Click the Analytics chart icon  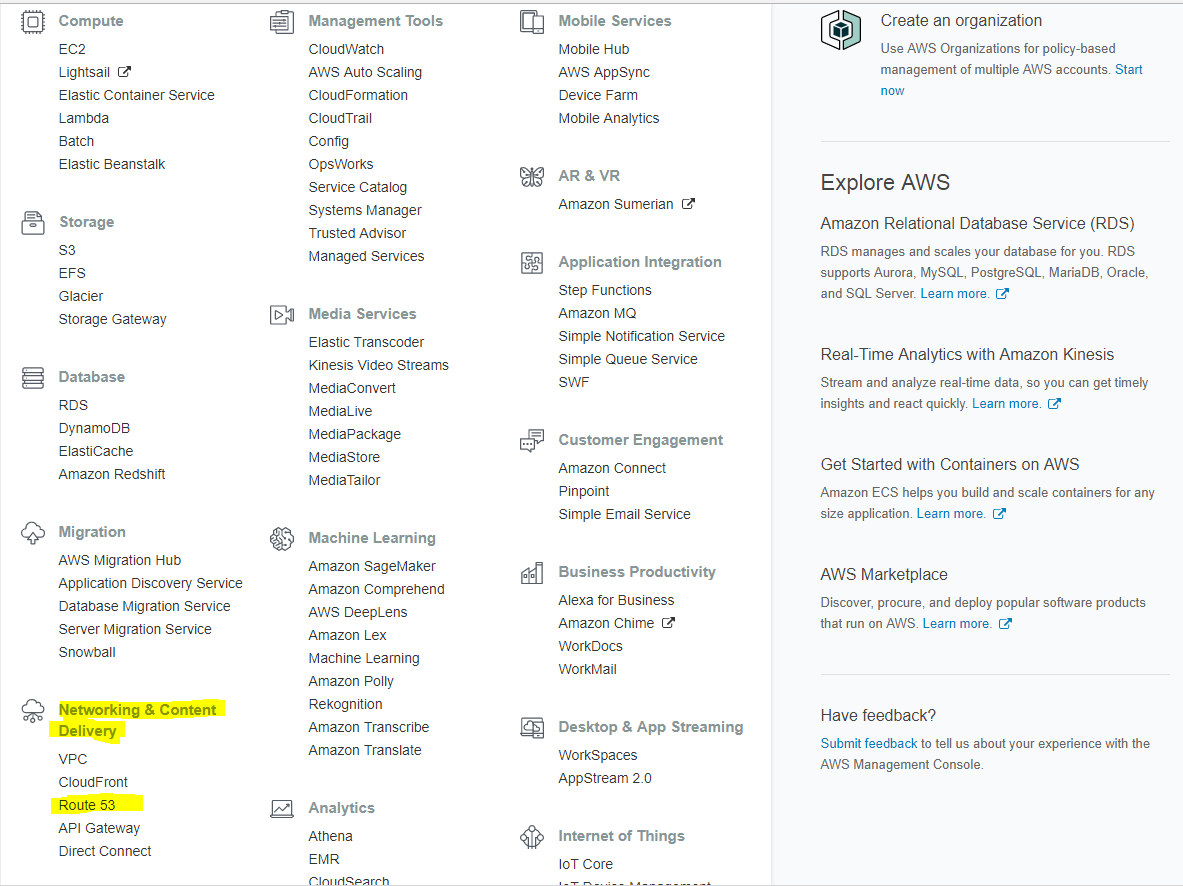coord(282,809)
